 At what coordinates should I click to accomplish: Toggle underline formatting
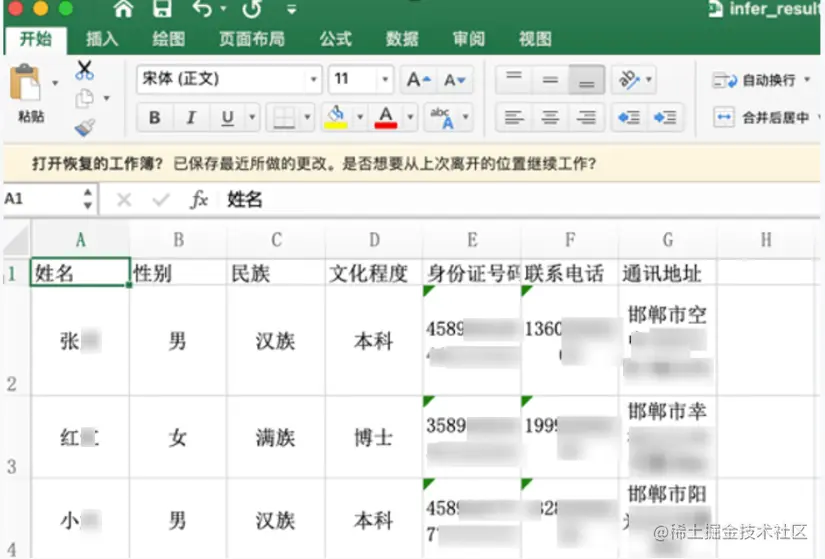coord(227,117)
